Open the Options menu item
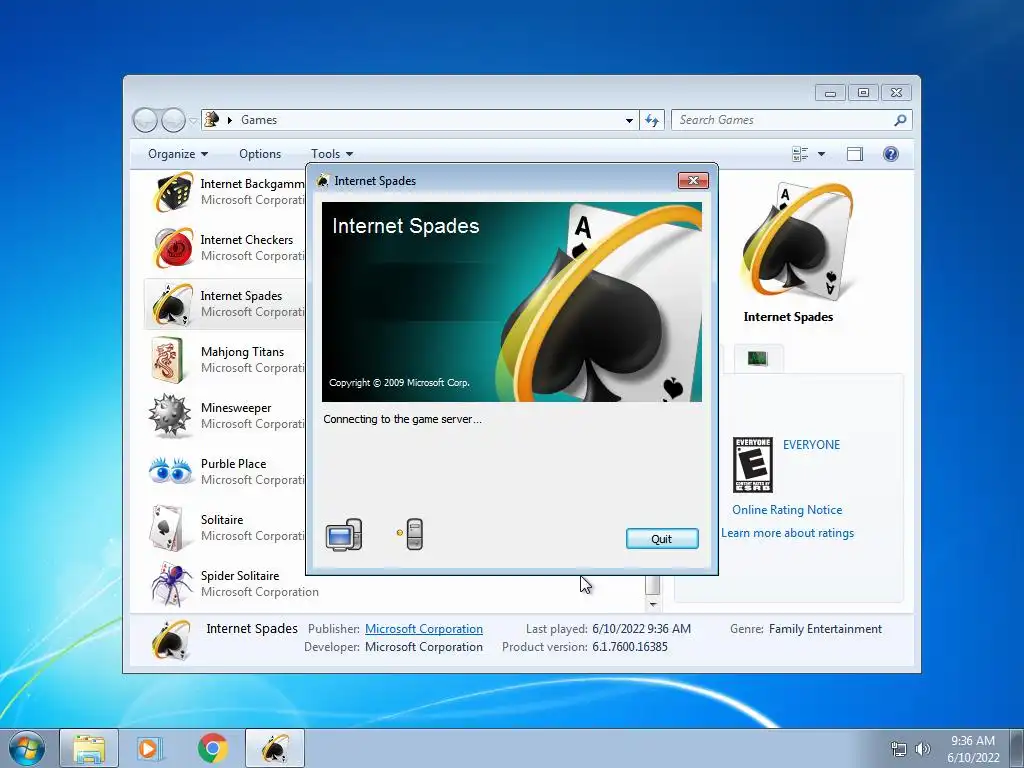This screenshot has width=1024, height=768. [260, 154]
